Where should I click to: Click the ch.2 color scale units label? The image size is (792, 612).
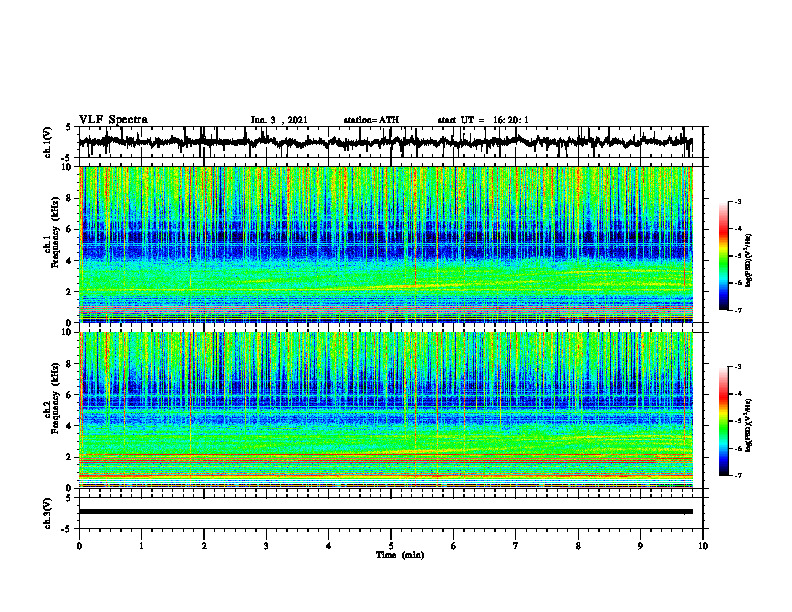(x=749, y=425)
